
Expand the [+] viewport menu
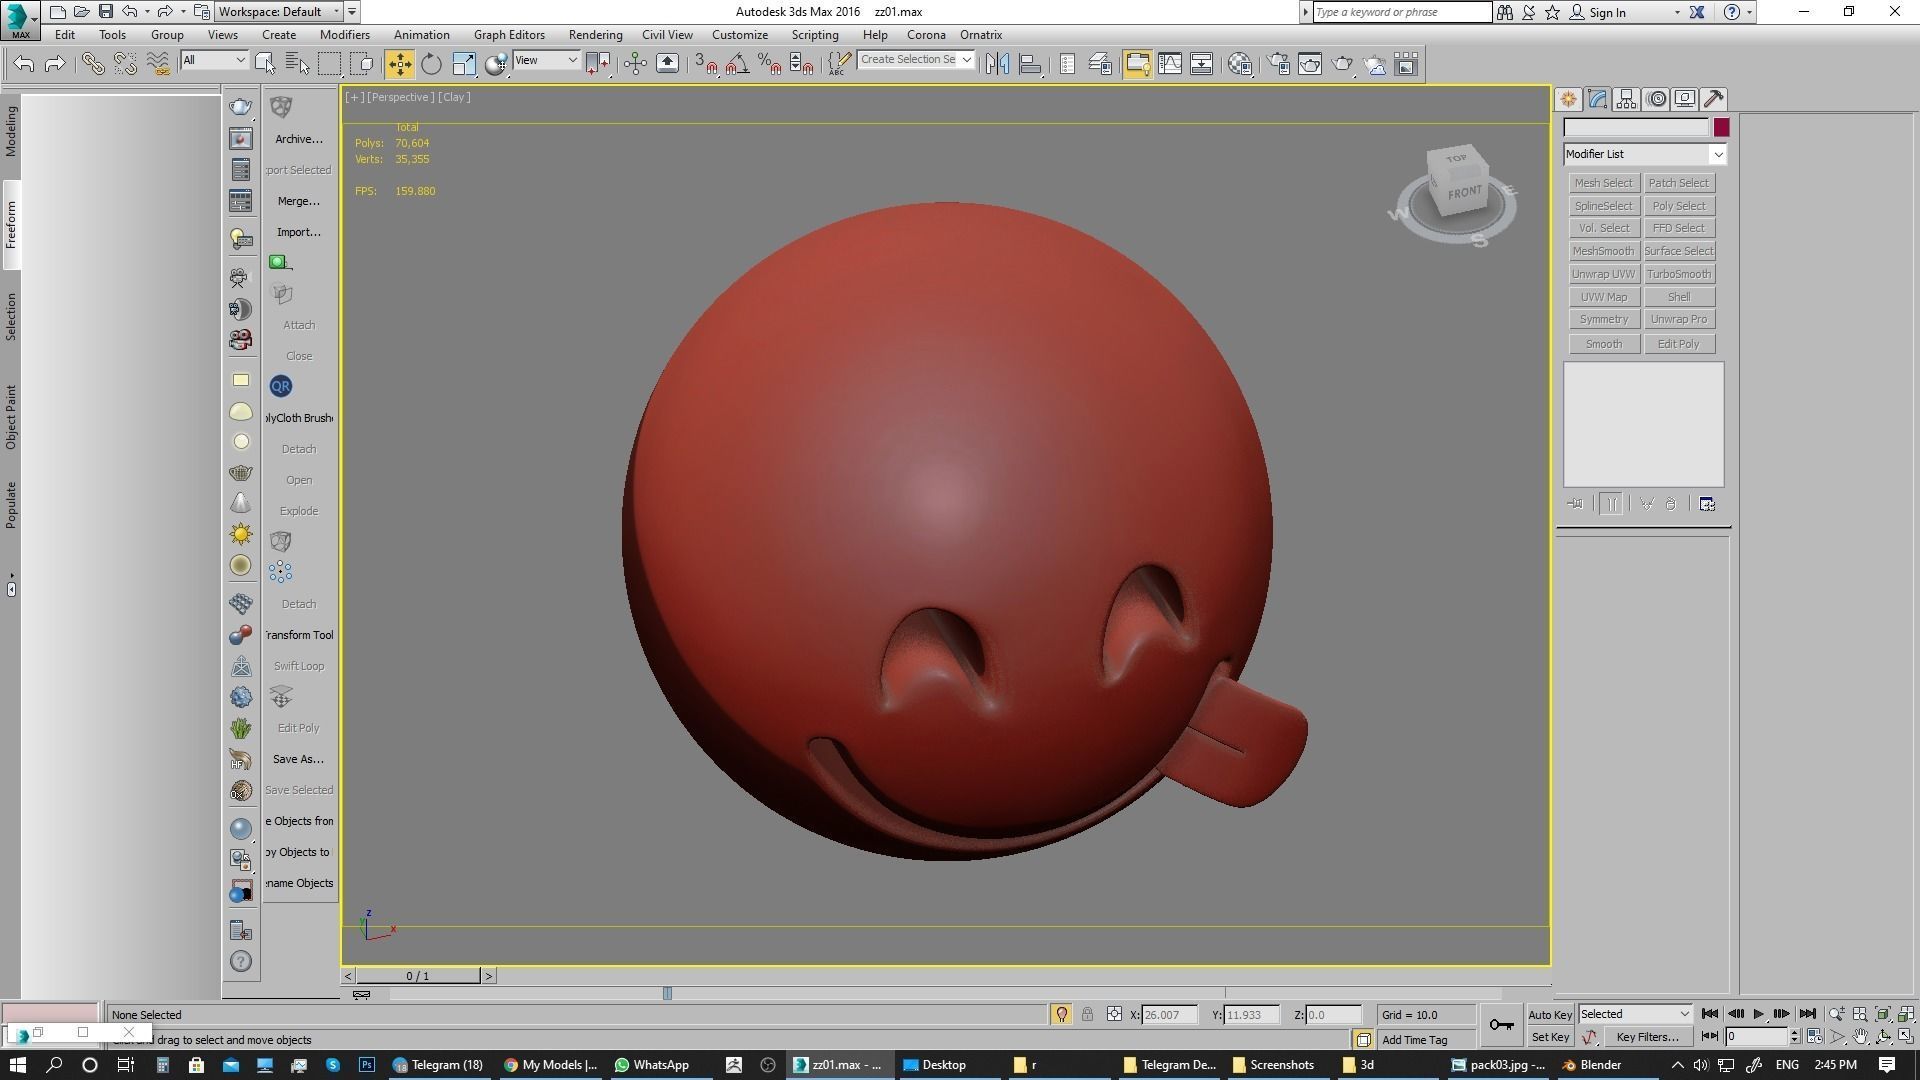click(x=354, y=97)
